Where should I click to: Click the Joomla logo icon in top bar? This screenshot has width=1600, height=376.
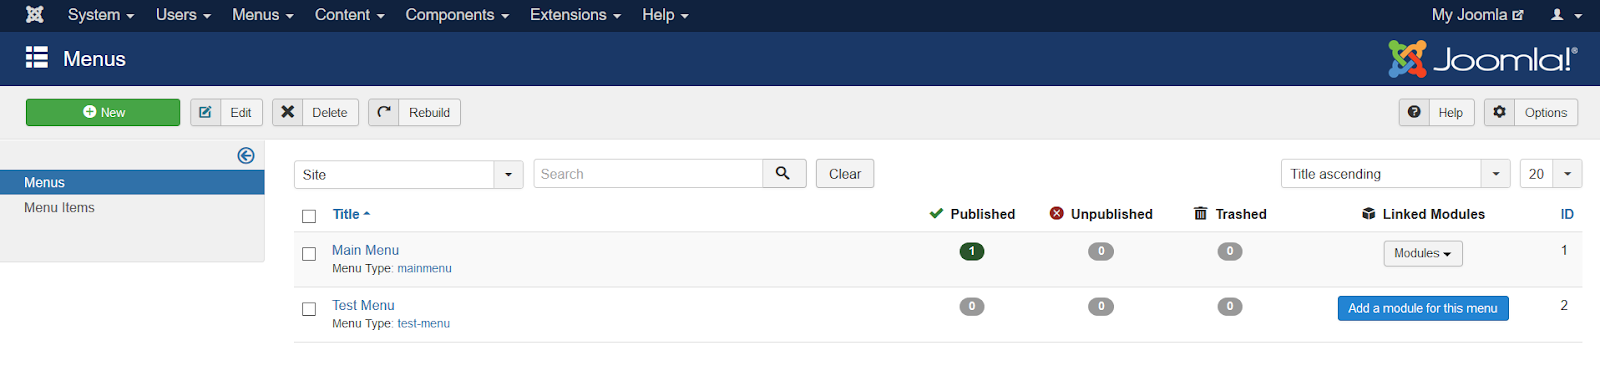[x=35, y=15]
